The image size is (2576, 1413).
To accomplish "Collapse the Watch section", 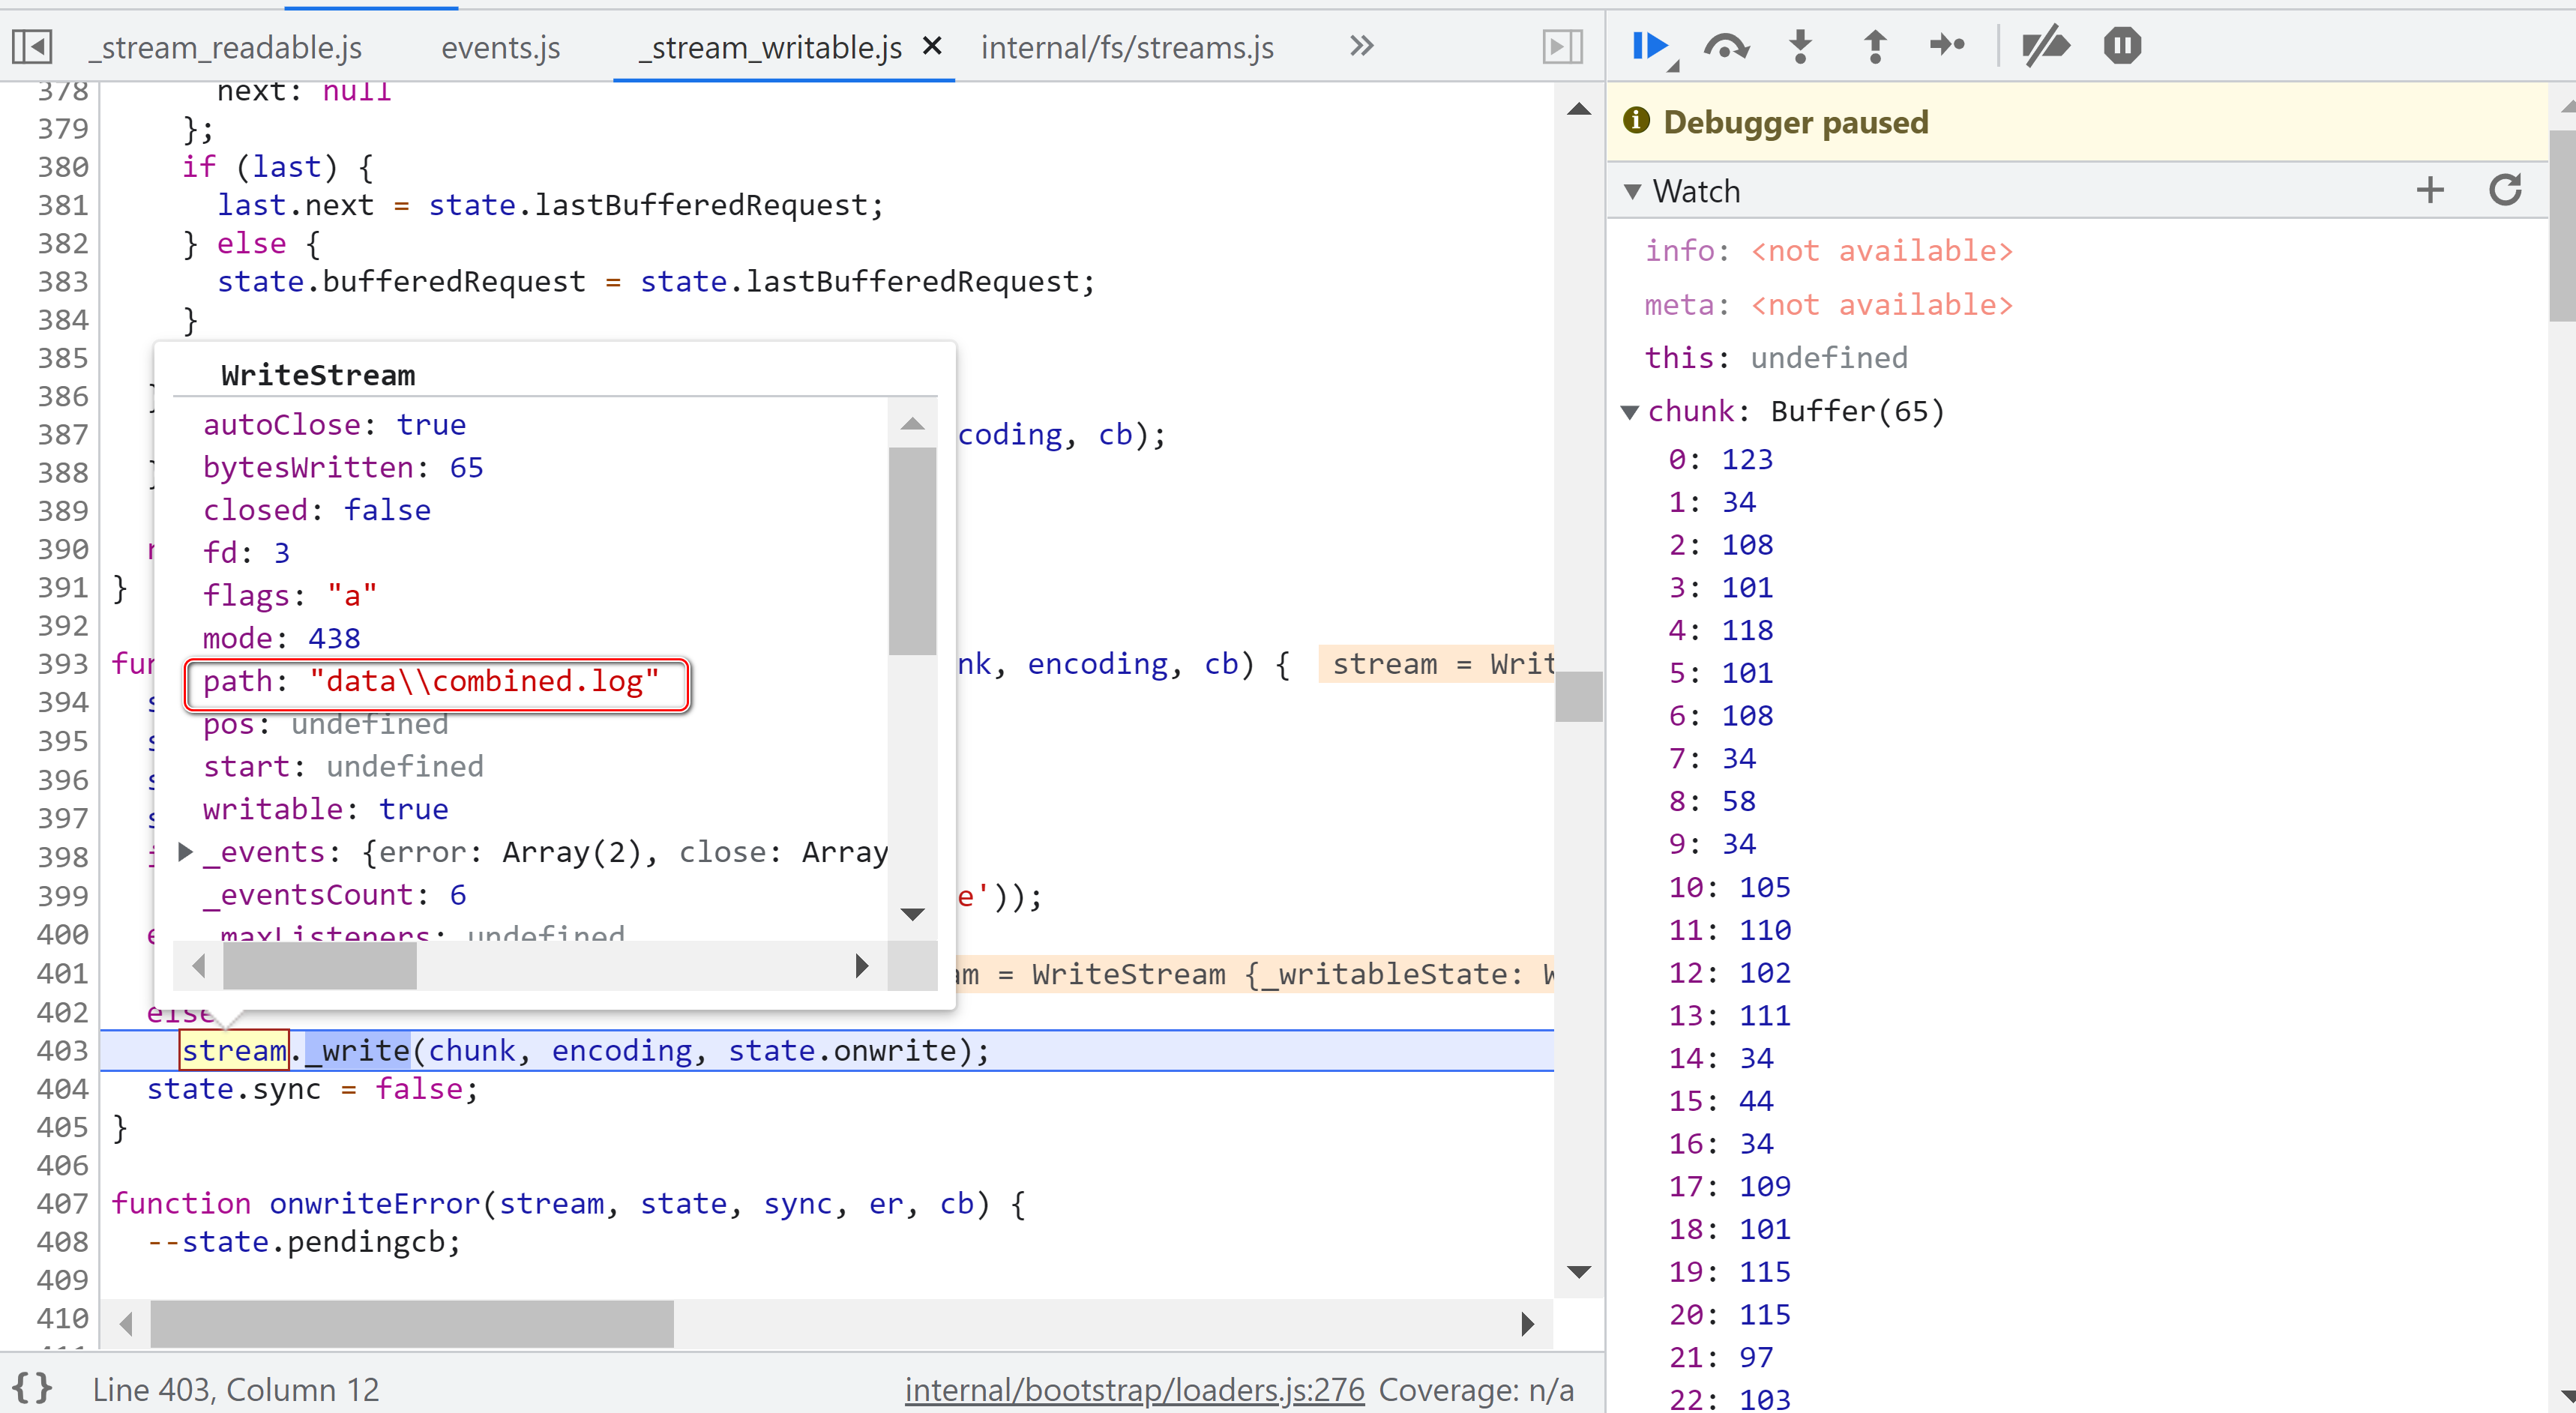I will point(1633,191).
